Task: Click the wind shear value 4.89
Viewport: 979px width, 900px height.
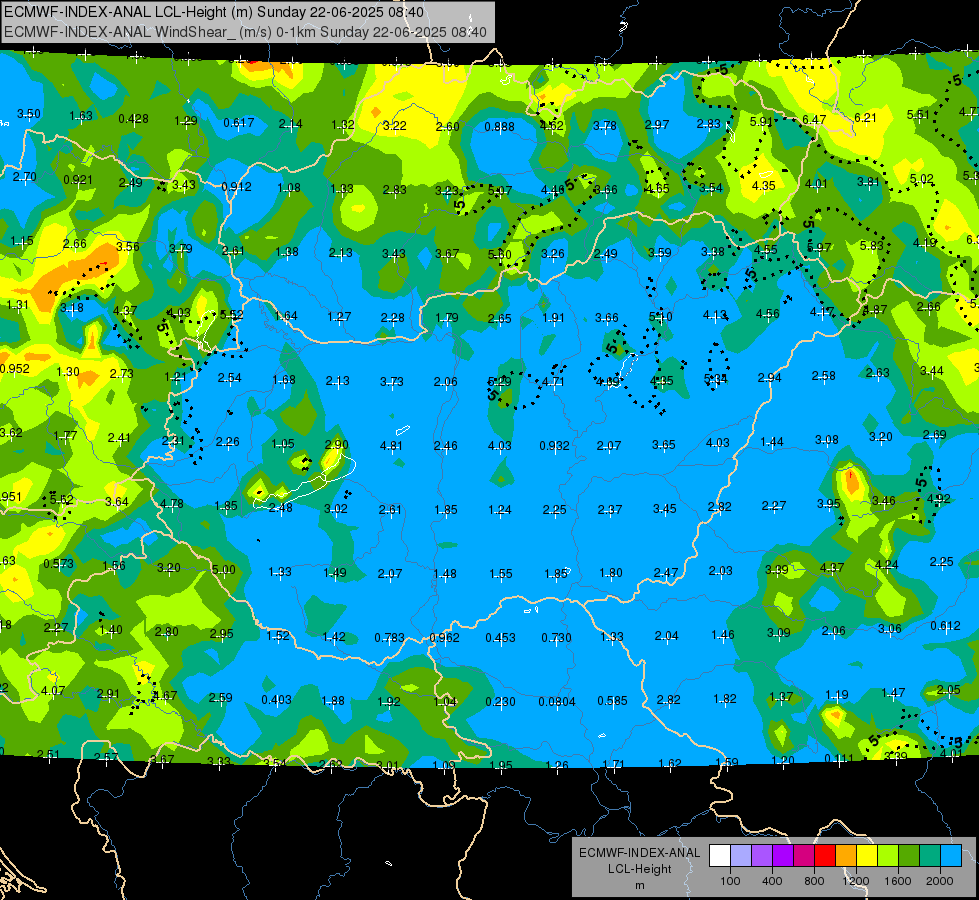Action: (x=608, y=382)
